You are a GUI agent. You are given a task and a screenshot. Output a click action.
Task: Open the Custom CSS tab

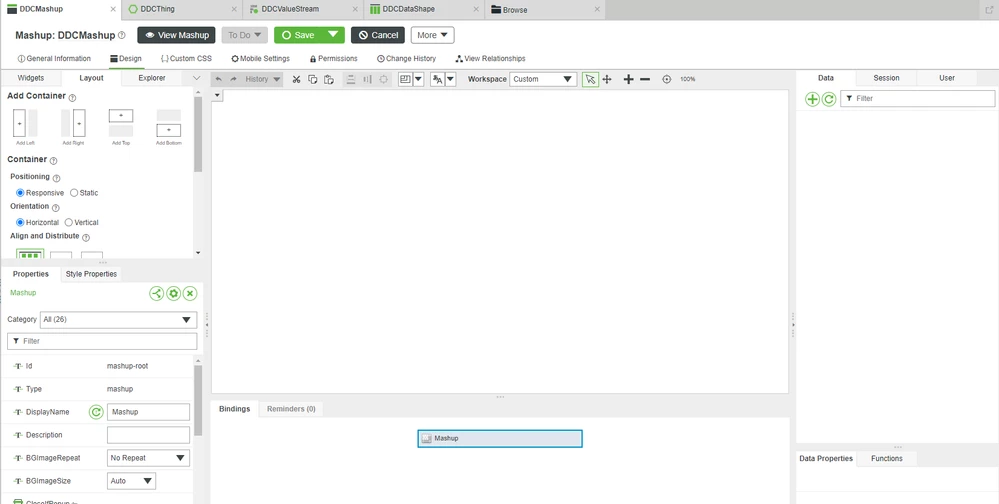click(x=186, y=59)
